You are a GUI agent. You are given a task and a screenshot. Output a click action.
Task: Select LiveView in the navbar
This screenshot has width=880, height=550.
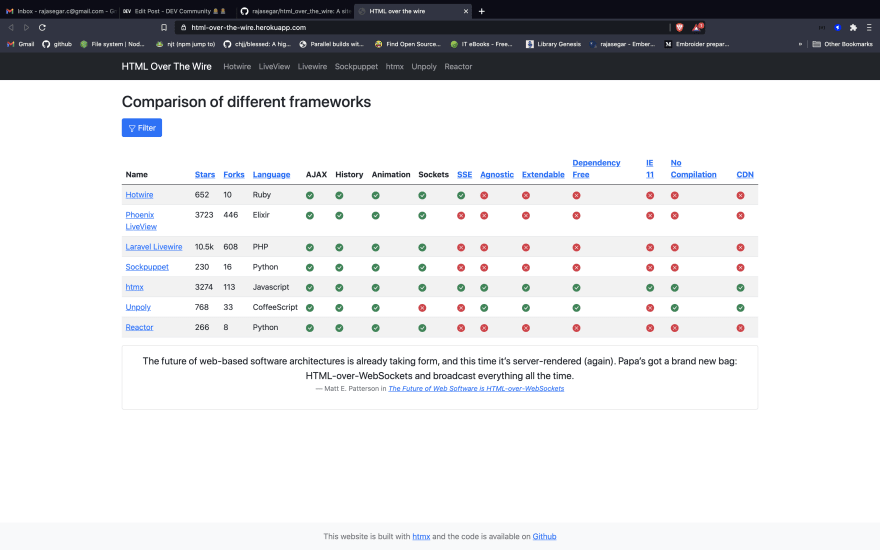[274, 66]
